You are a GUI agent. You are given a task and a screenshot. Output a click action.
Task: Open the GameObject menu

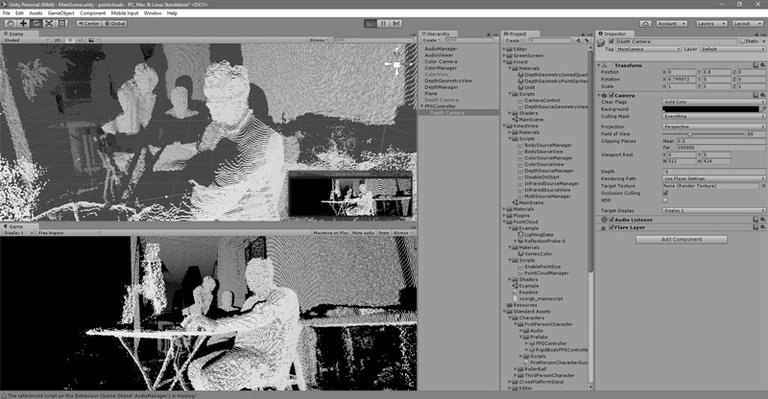click(61, 13)
